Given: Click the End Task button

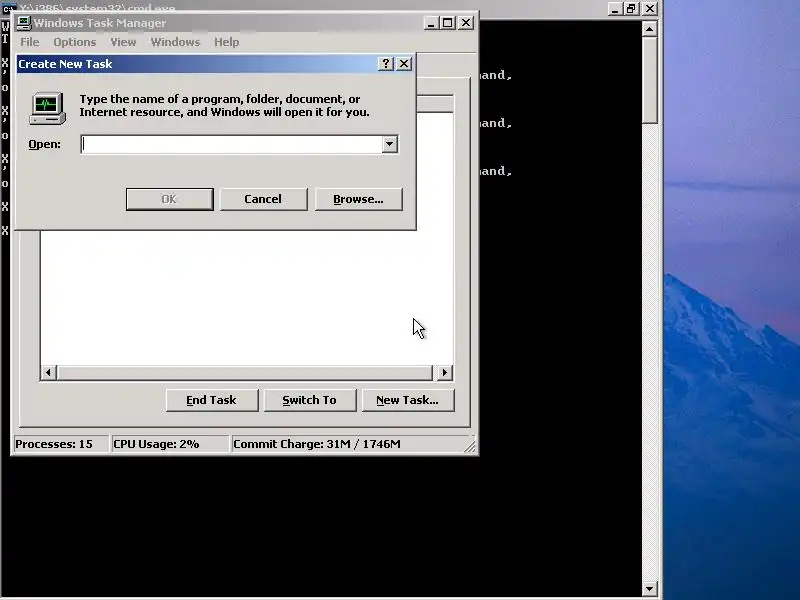Looking at the screenshot, I should pos(212,400).
